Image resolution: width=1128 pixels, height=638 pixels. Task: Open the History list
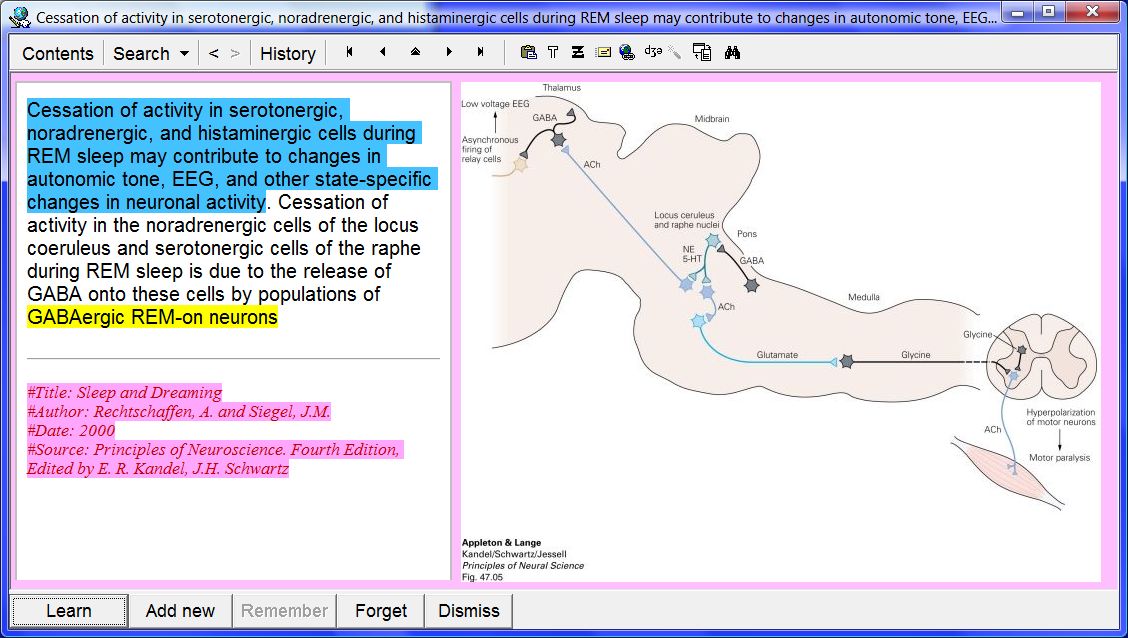(287, 54)
